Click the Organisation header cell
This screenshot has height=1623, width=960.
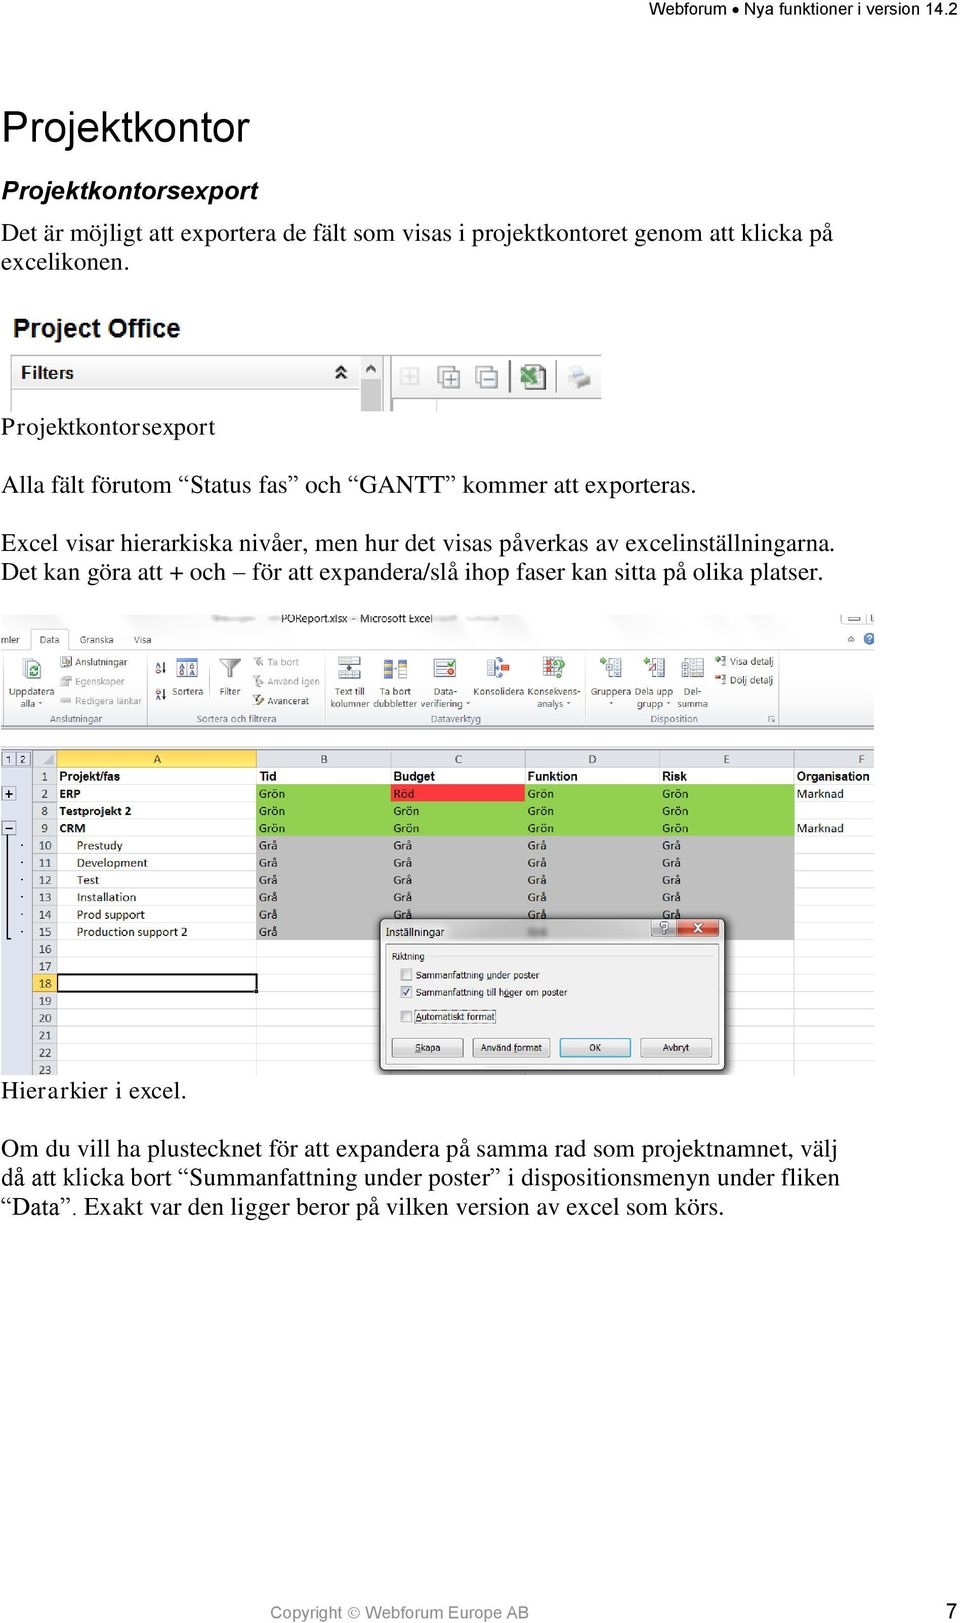(x=834, y=776)
